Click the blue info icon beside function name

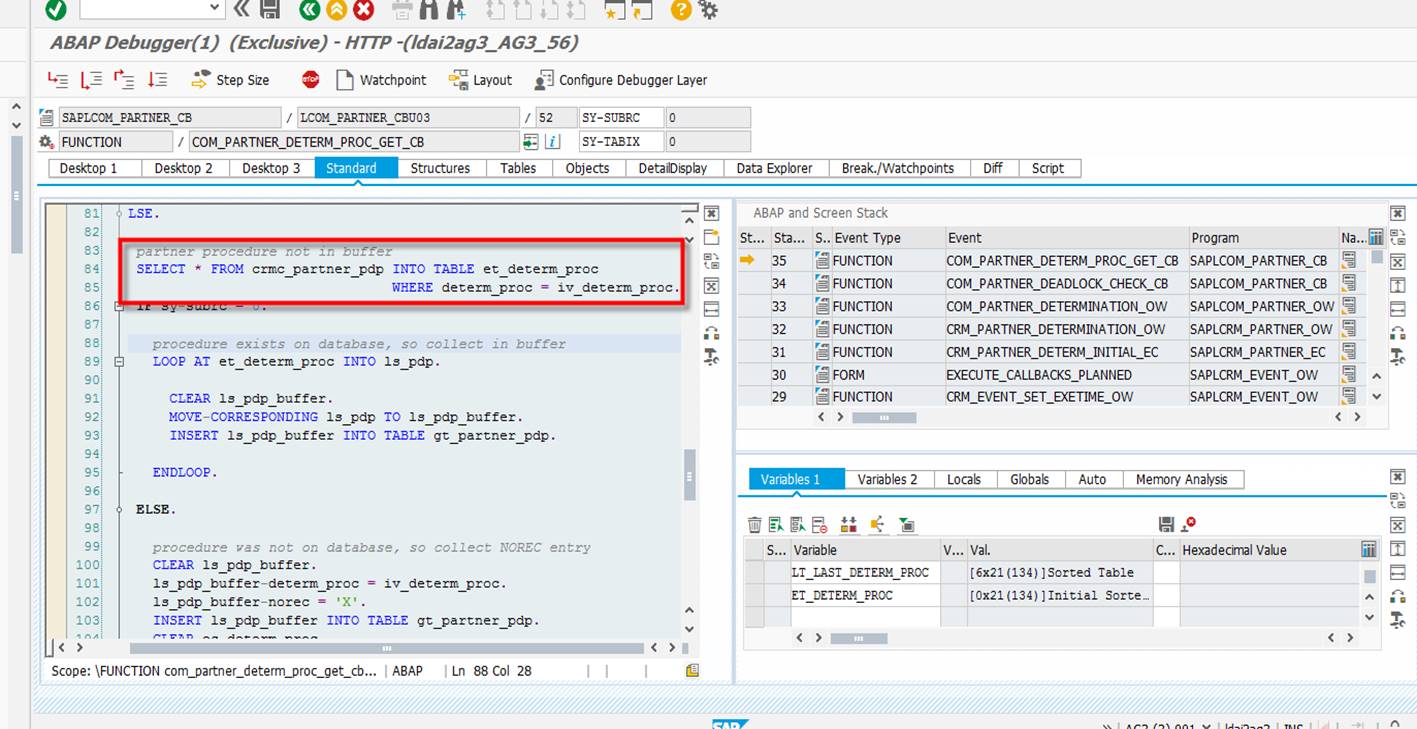tap(552, 142)
